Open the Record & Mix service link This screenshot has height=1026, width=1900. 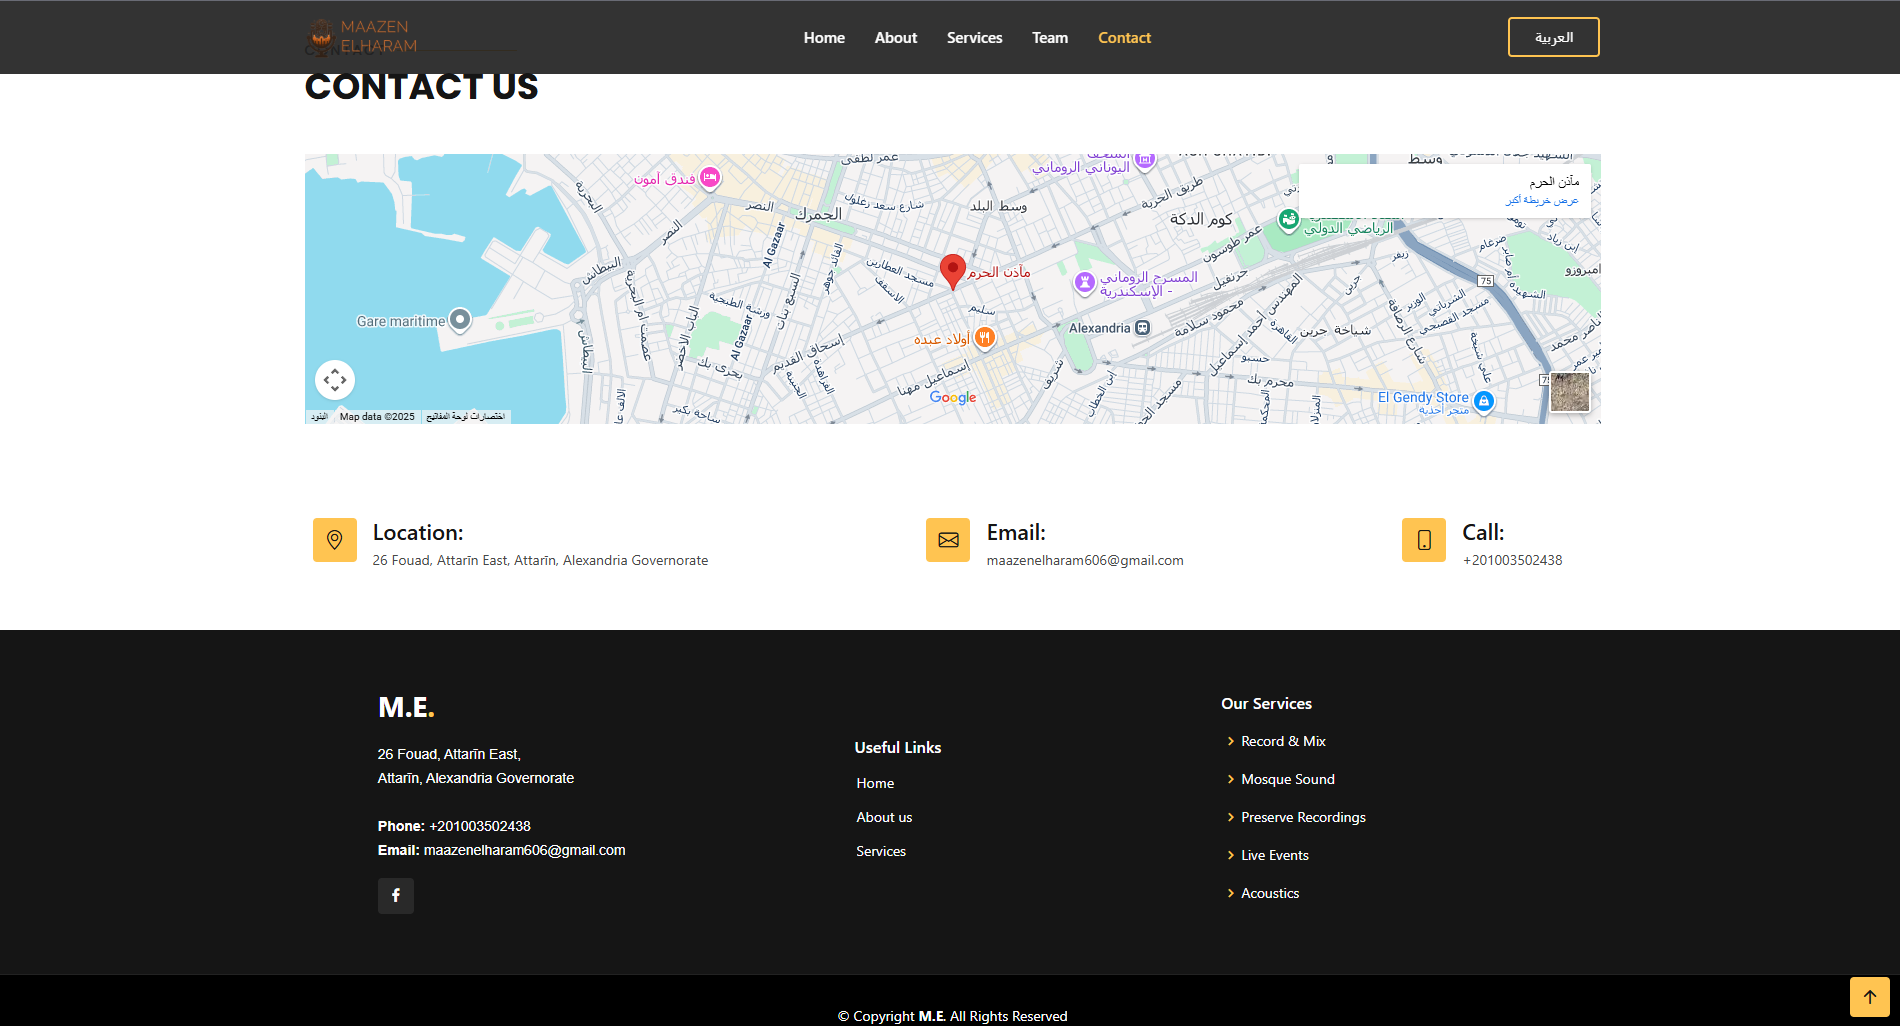tap(1283, 741)
